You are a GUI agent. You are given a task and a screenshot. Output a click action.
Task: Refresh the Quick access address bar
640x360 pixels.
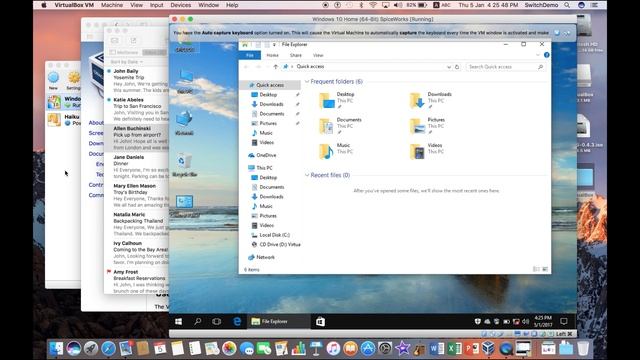click(457, 67)
